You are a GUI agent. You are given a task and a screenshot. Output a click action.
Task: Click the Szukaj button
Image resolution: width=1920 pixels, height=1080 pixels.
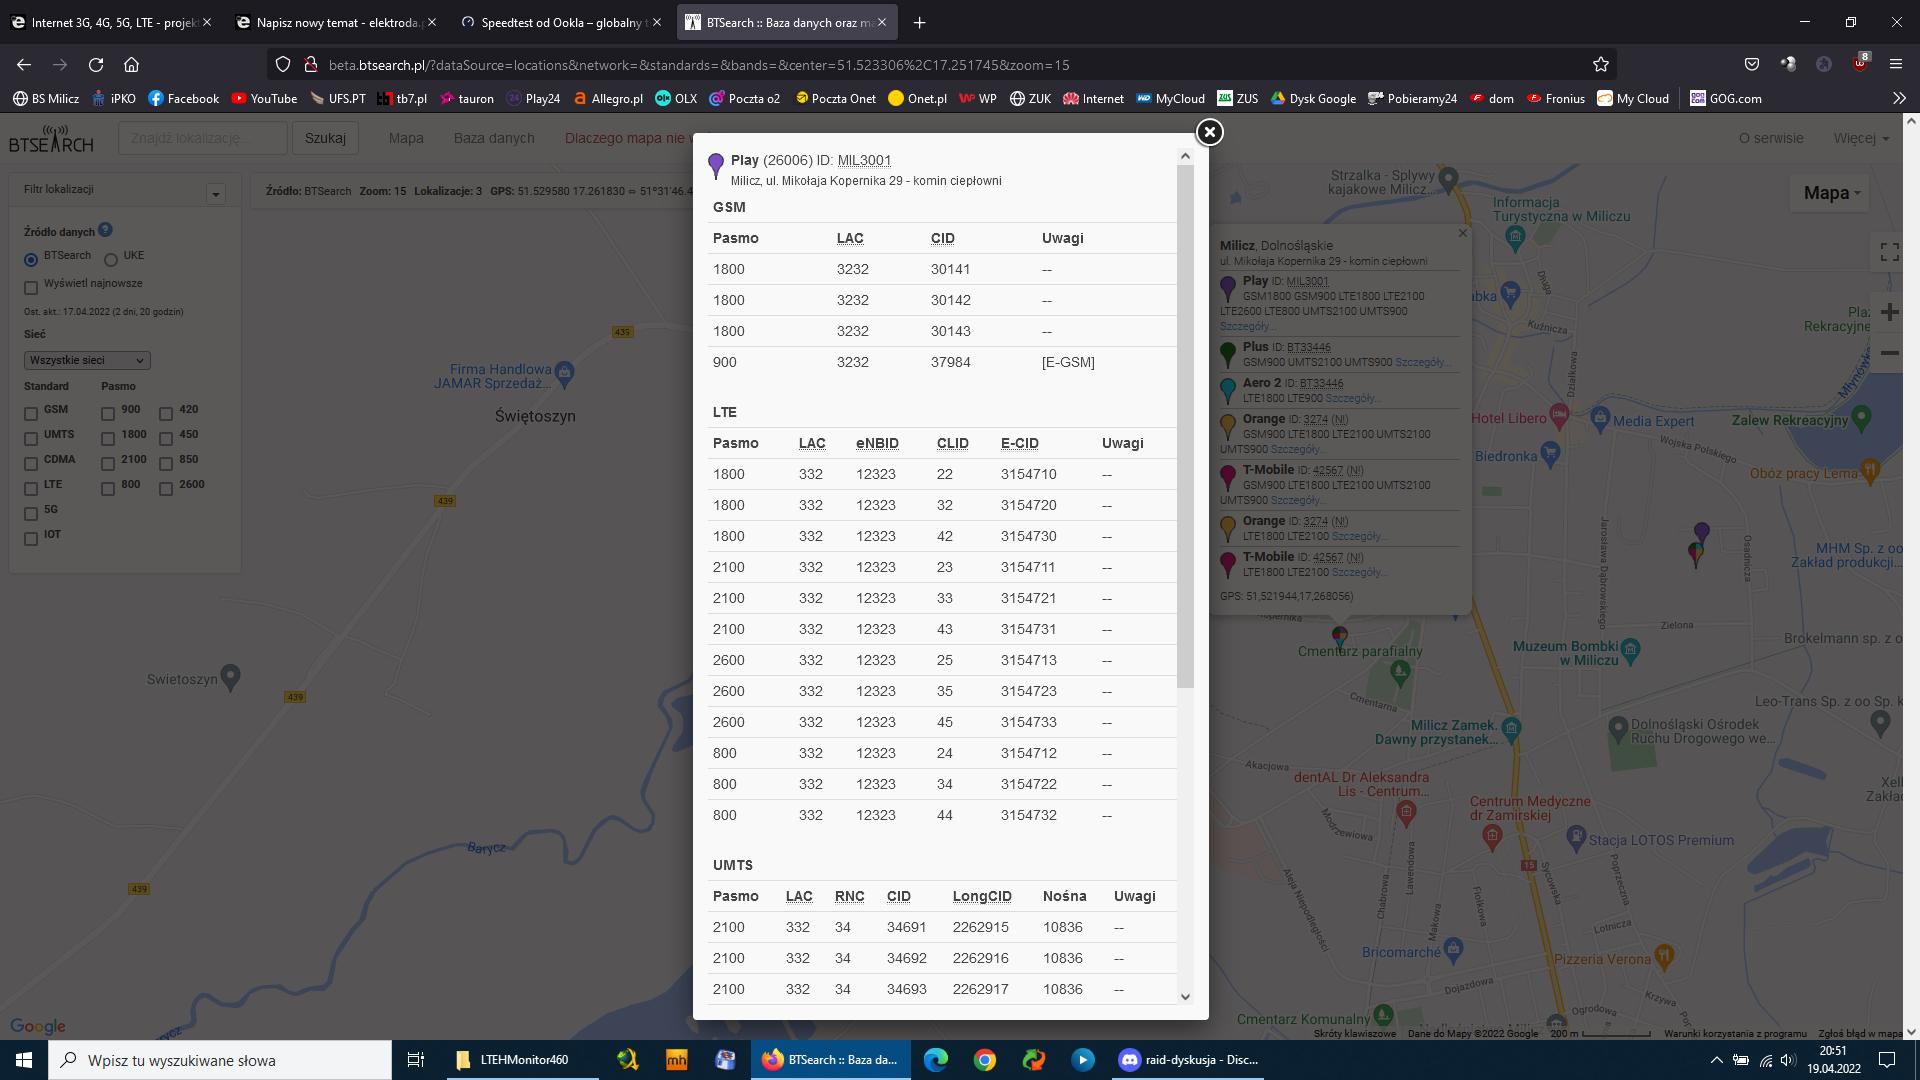325,138
